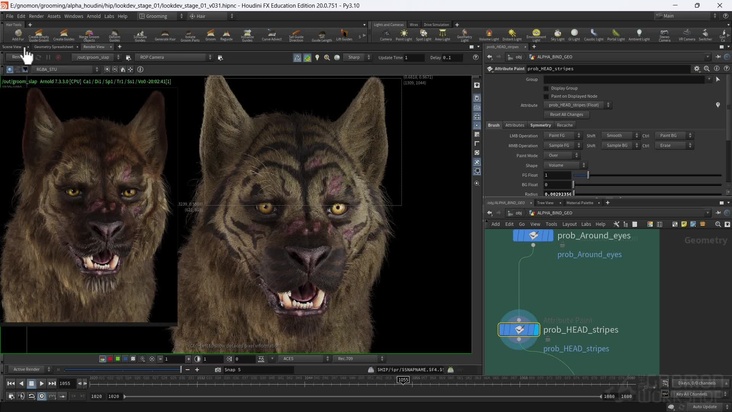Viewport: 732px width, 412px height.
Task: Open the Windows menu
Action: tap(73, 16)
